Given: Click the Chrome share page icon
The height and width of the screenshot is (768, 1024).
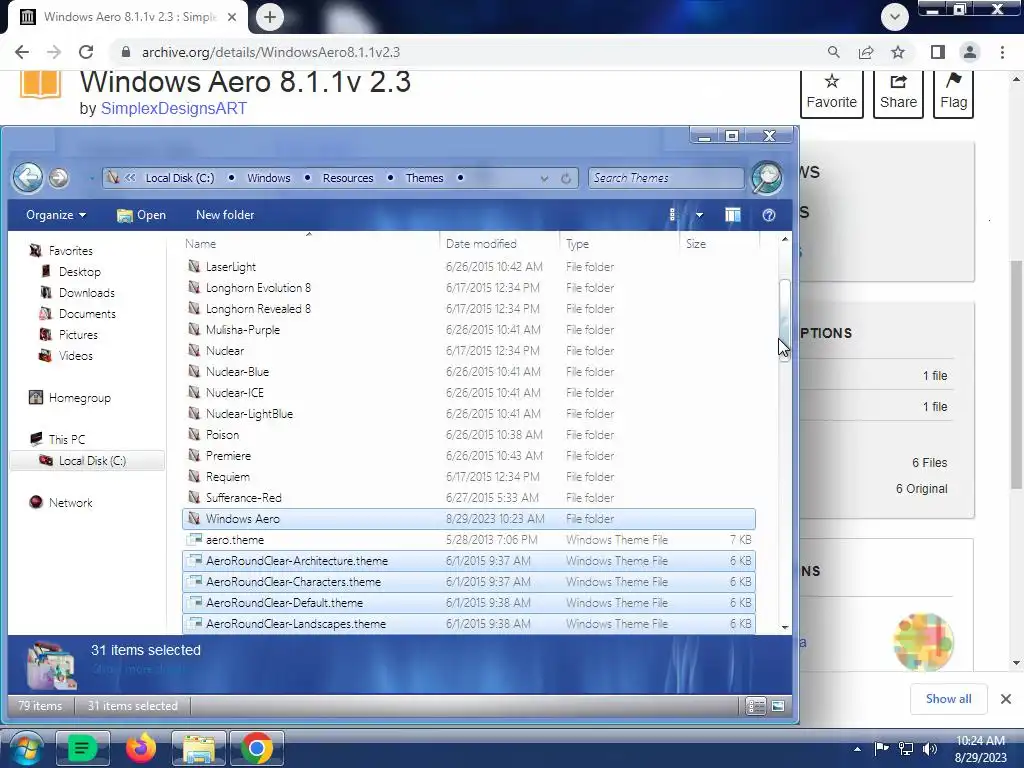Looking at the screenshot, I should (x=866, y=52).
